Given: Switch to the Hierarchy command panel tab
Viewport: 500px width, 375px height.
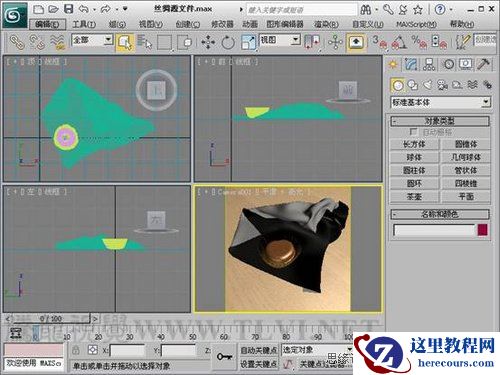Looking at the screenshot, I should [x=429, y=64].
